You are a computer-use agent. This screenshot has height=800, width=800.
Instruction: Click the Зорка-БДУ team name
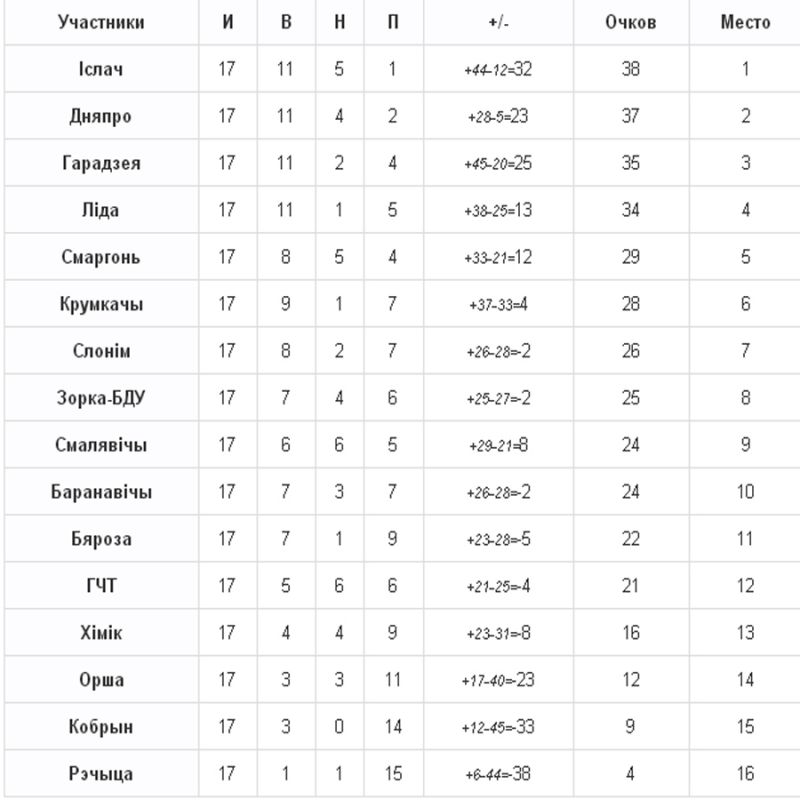click(x=101, y=398)
